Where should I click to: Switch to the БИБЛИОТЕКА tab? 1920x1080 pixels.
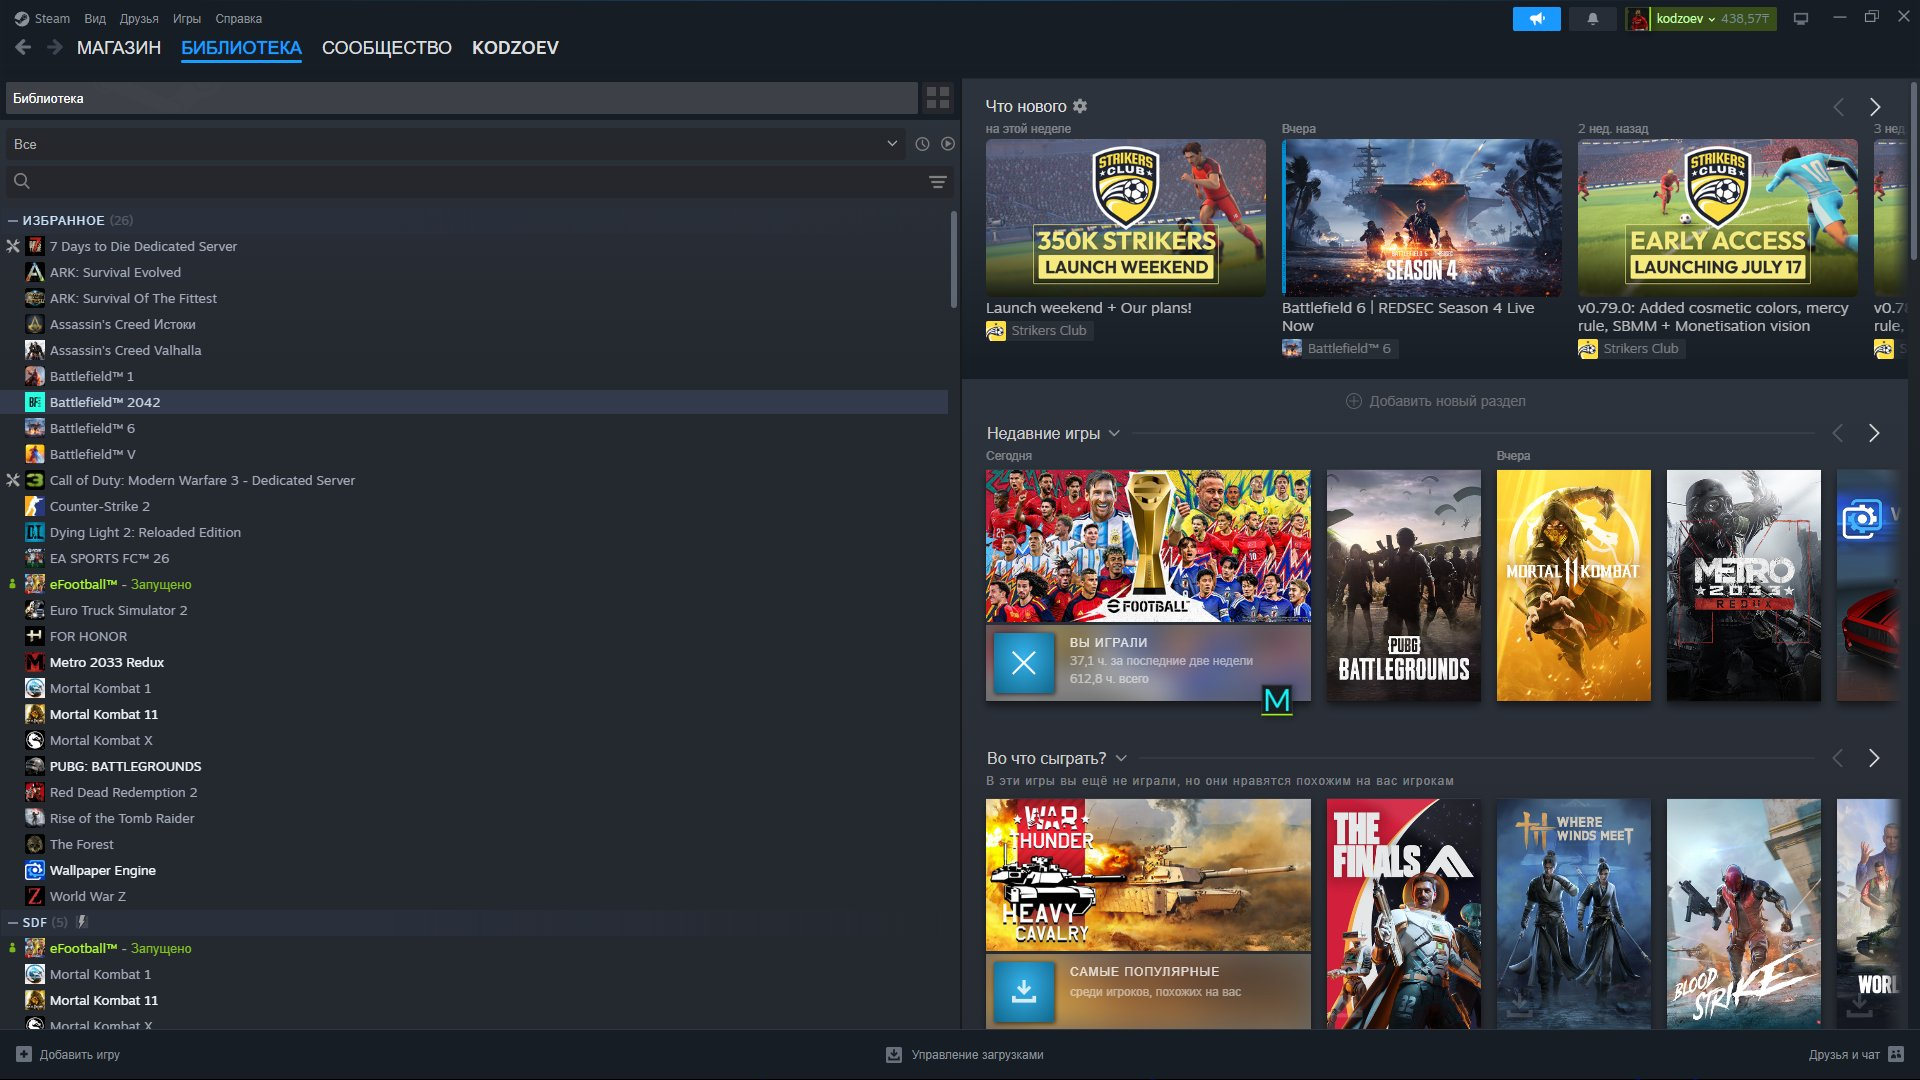coord(241,48)
